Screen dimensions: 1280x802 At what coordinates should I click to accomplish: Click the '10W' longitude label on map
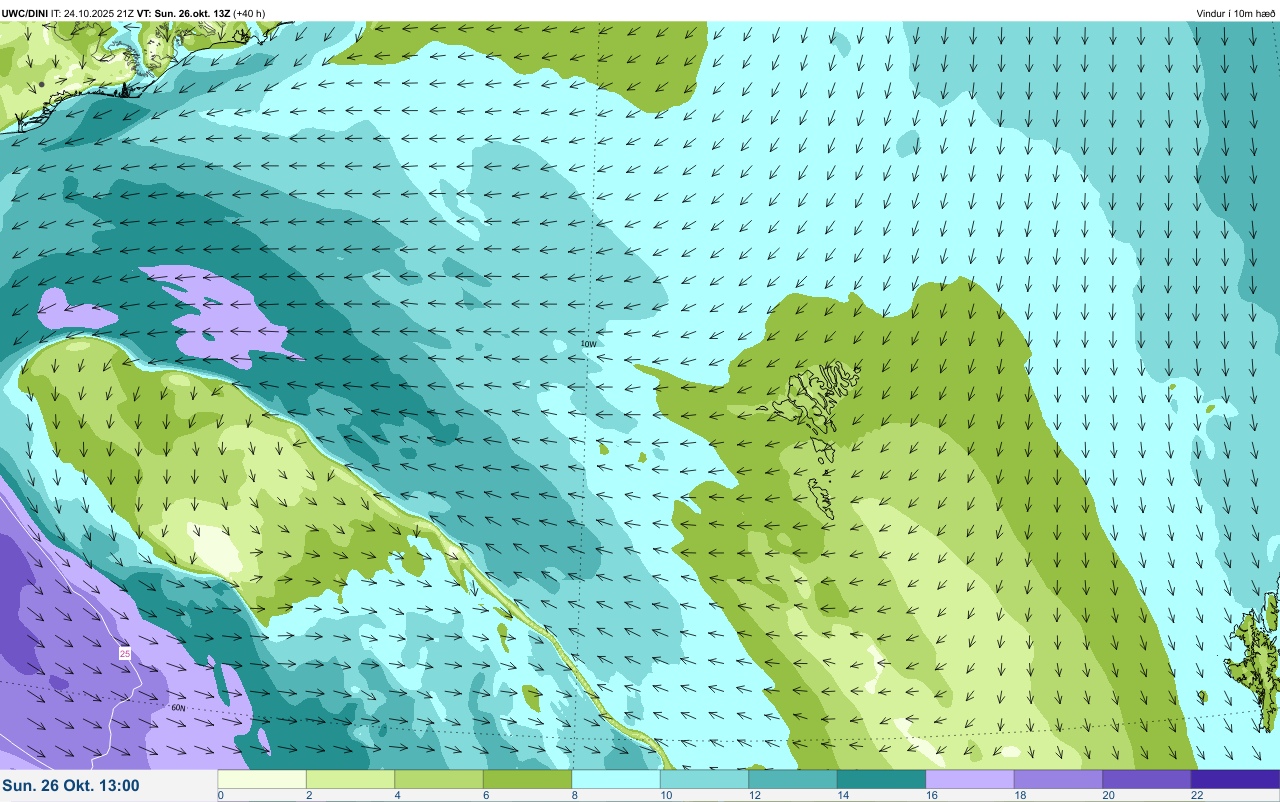(589, 344)
